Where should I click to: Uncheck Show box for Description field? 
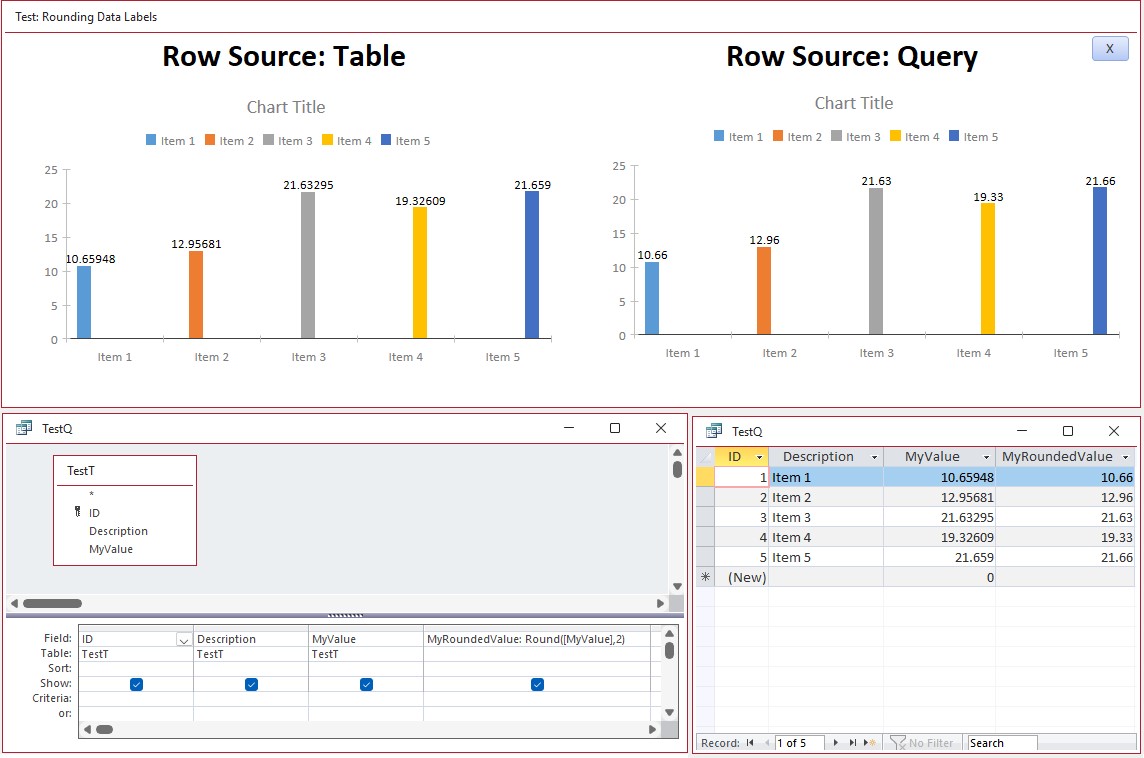point(251,684)
